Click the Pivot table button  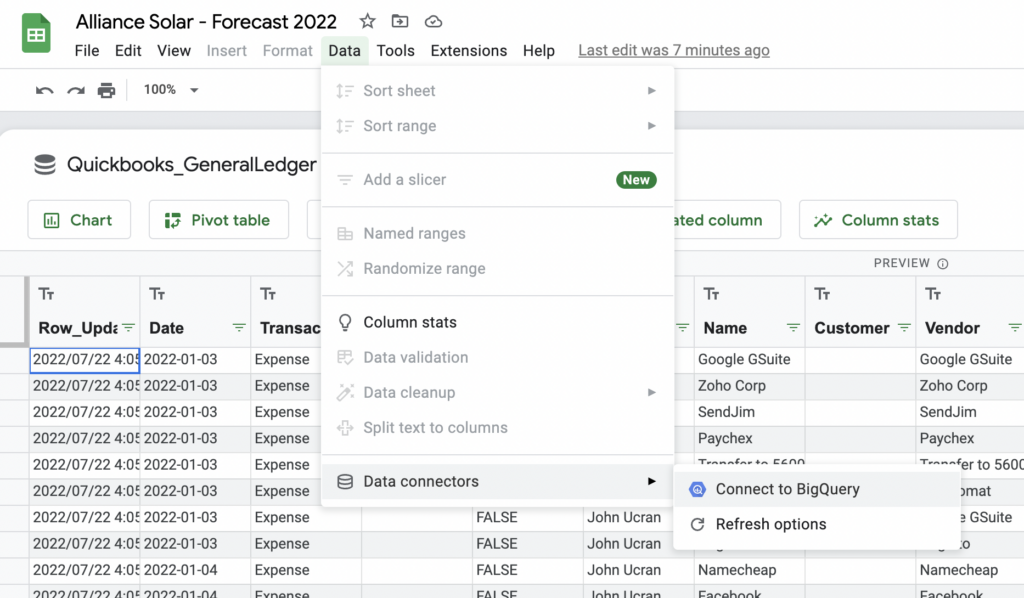[x=219, y=220]
